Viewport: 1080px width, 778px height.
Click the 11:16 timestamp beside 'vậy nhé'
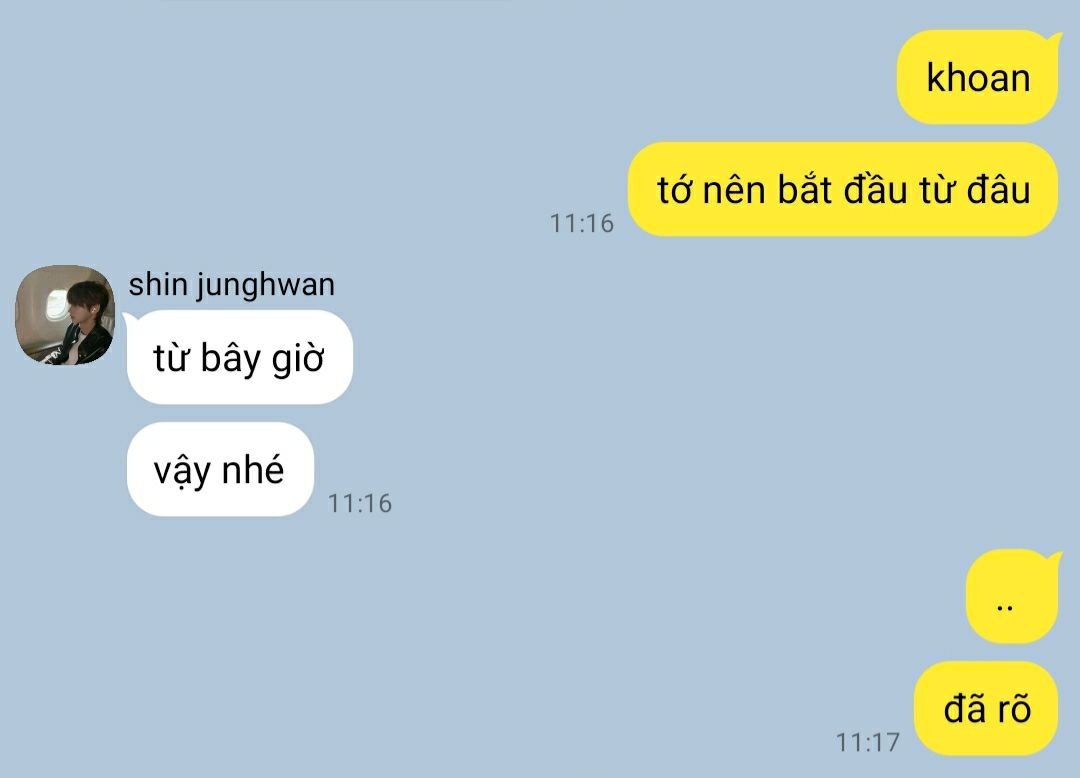tap(360, 503)
